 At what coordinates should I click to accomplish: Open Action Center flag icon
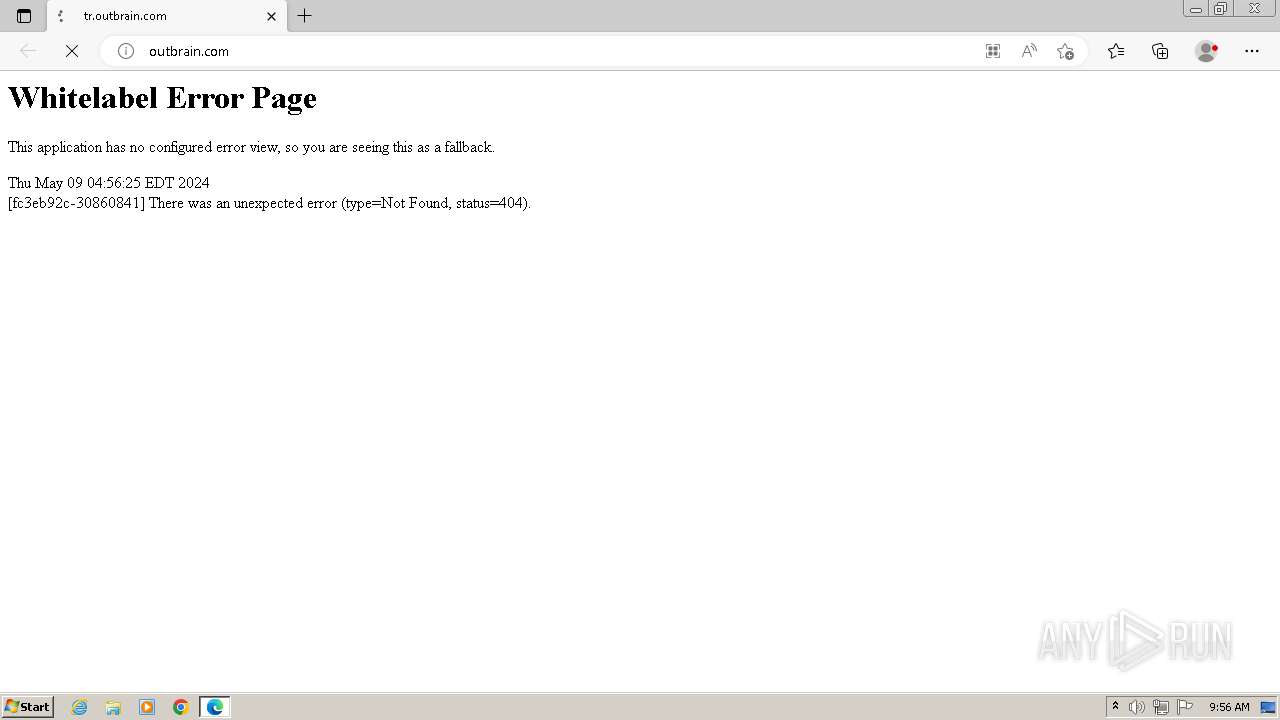click(x=1185, y=707)
